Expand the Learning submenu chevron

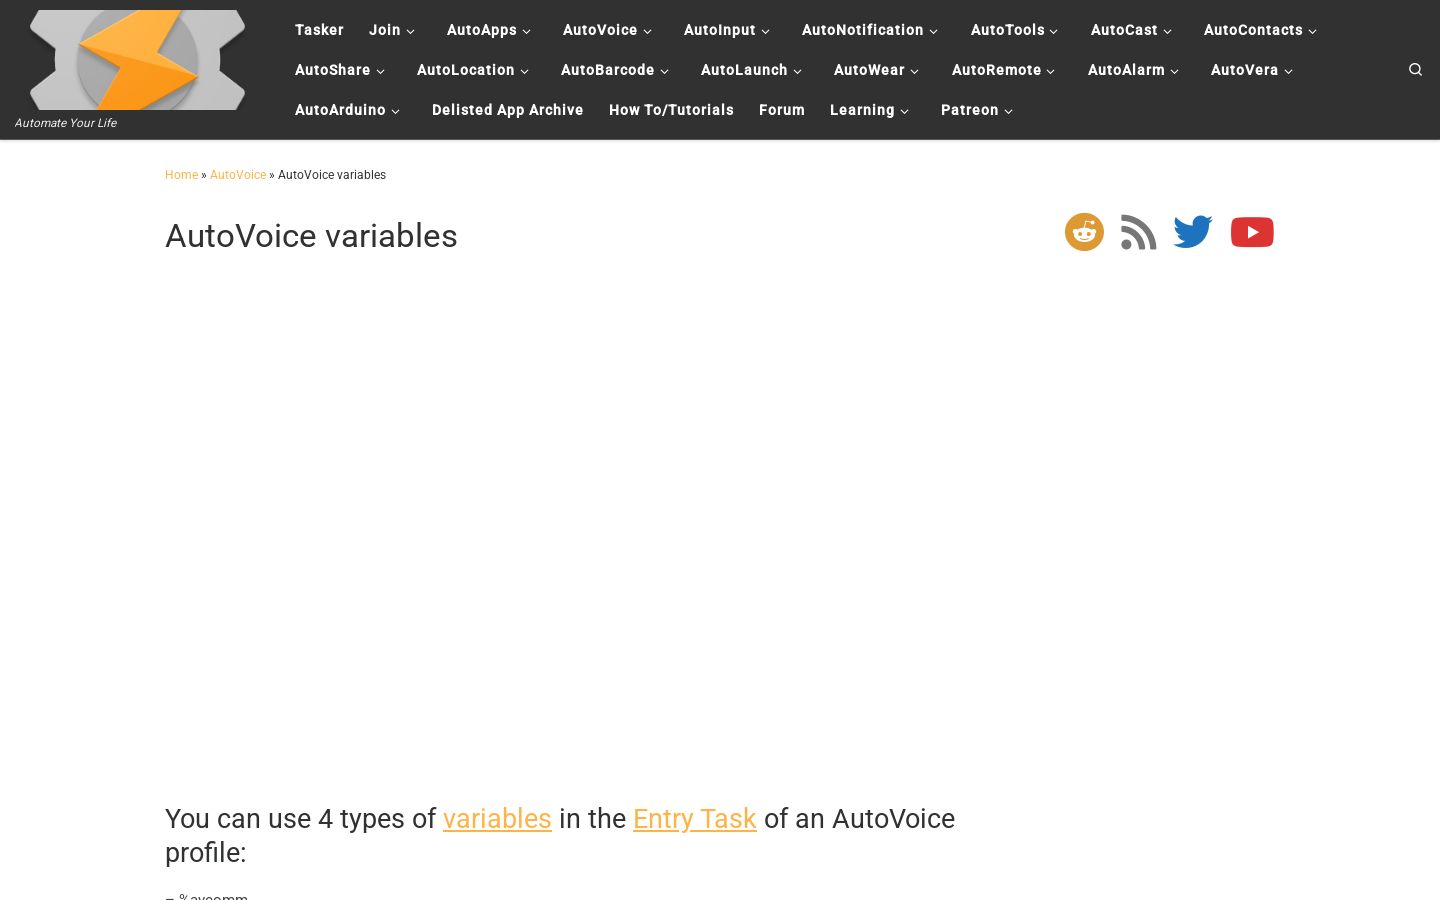(x=904, y=111)
